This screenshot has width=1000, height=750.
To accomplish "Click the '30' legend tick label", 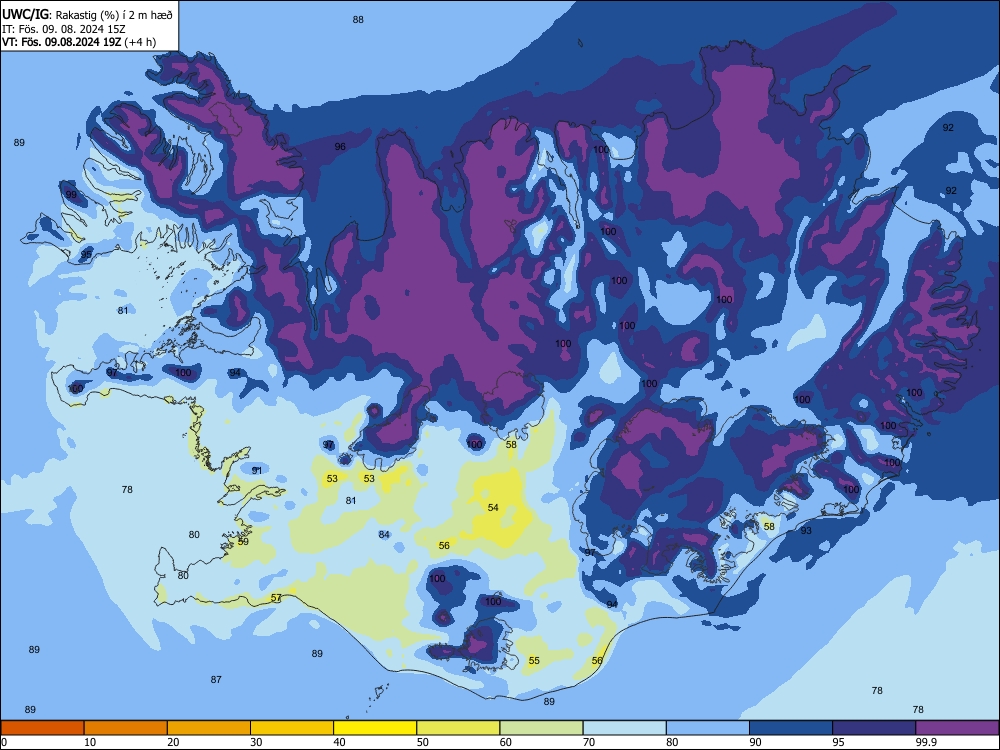I will pos(256,742).
